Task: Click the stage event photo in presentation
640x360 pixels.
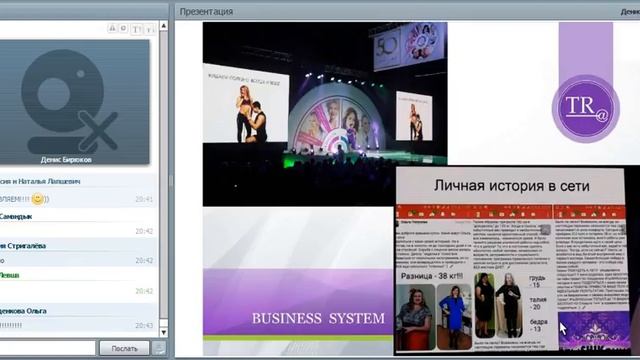Action: click(325, 113)
